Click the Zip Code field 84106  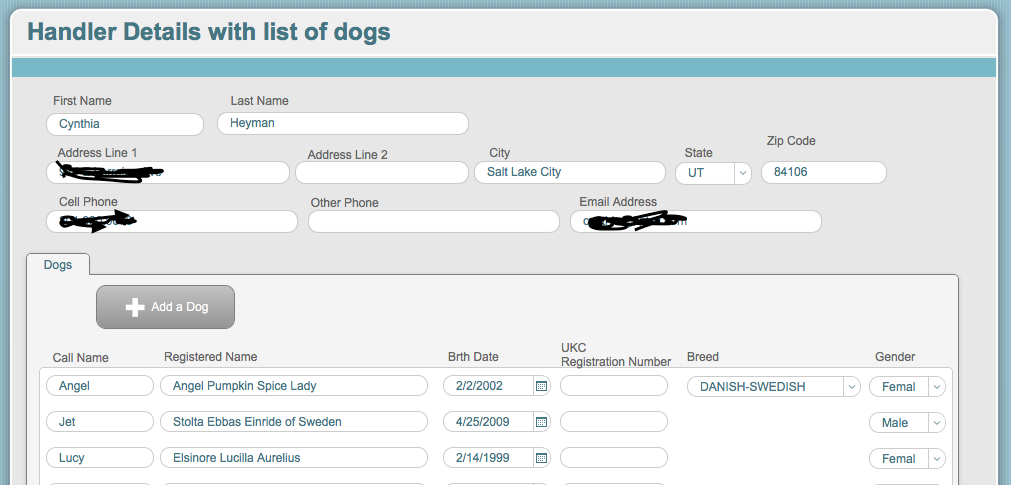(x=824, y=172)
